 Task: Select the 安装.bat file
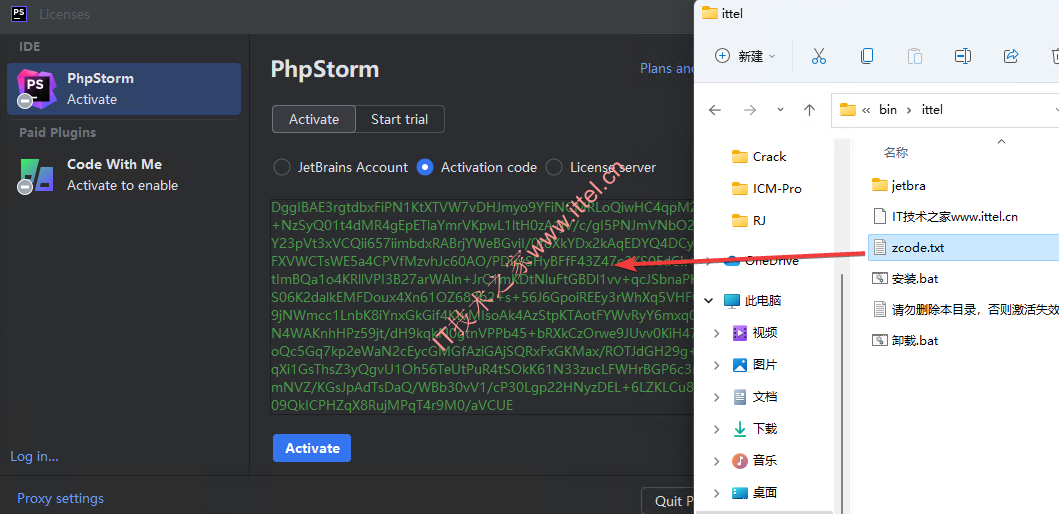[906, 279]
